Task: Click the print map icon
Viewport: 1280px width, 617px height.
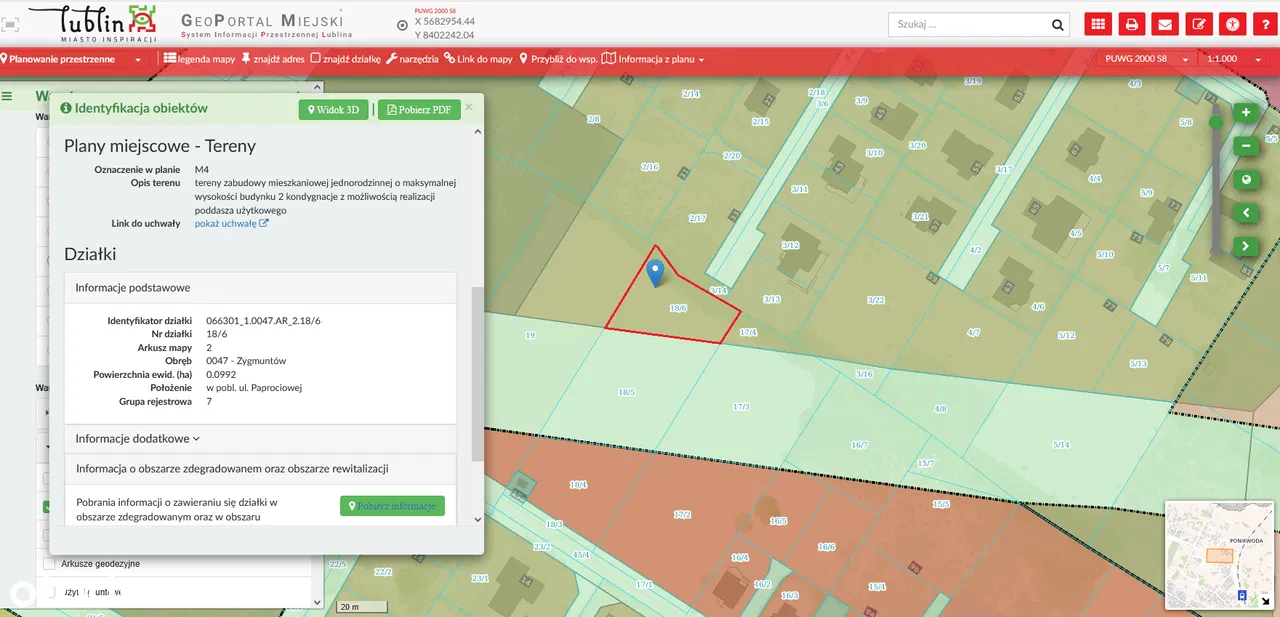Action: point(1131,25)
